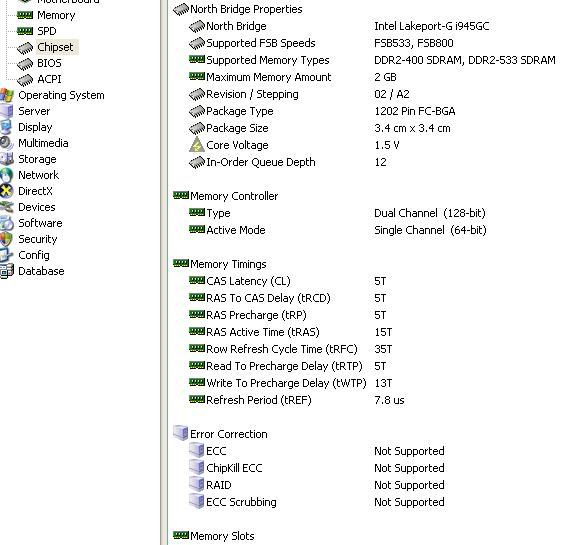Click the Memory Controller section icon
The height and width of the screenshot is (545, 578).
point(181,195)
